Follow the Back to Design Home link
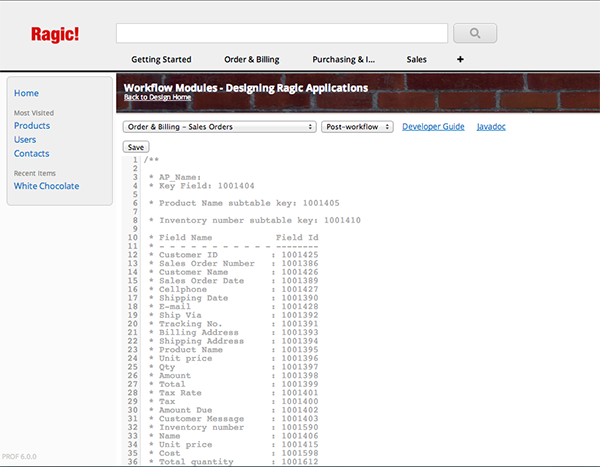 point(157,97)
